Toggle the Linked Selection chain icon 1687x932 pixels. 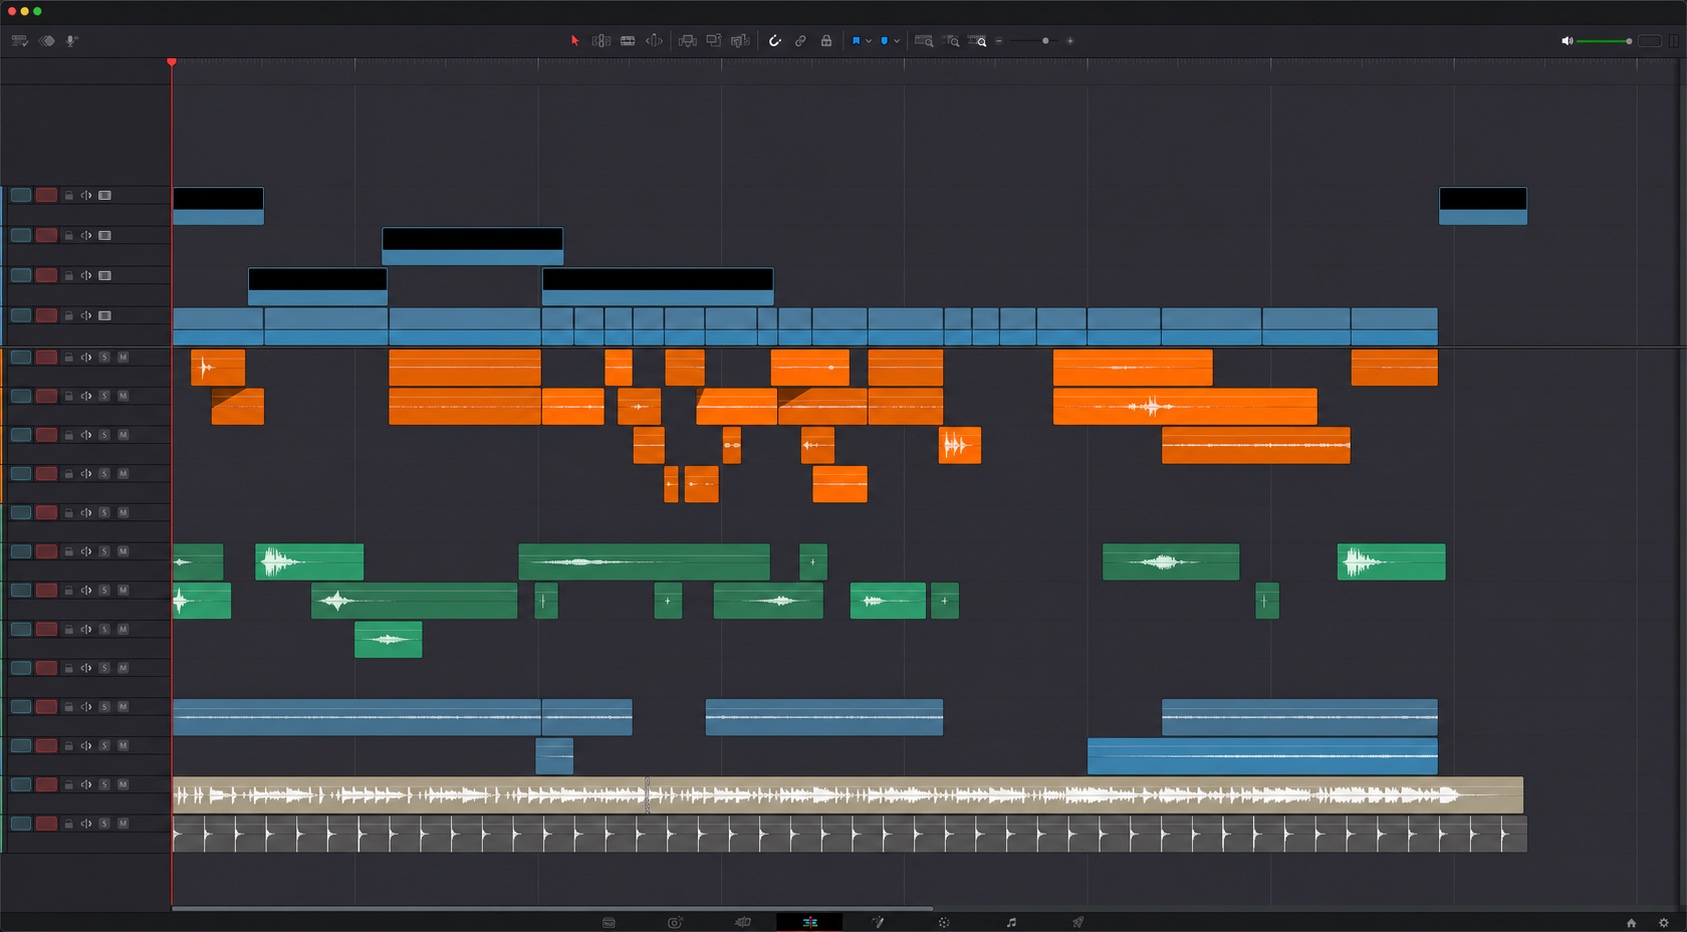tap(801, 41)
